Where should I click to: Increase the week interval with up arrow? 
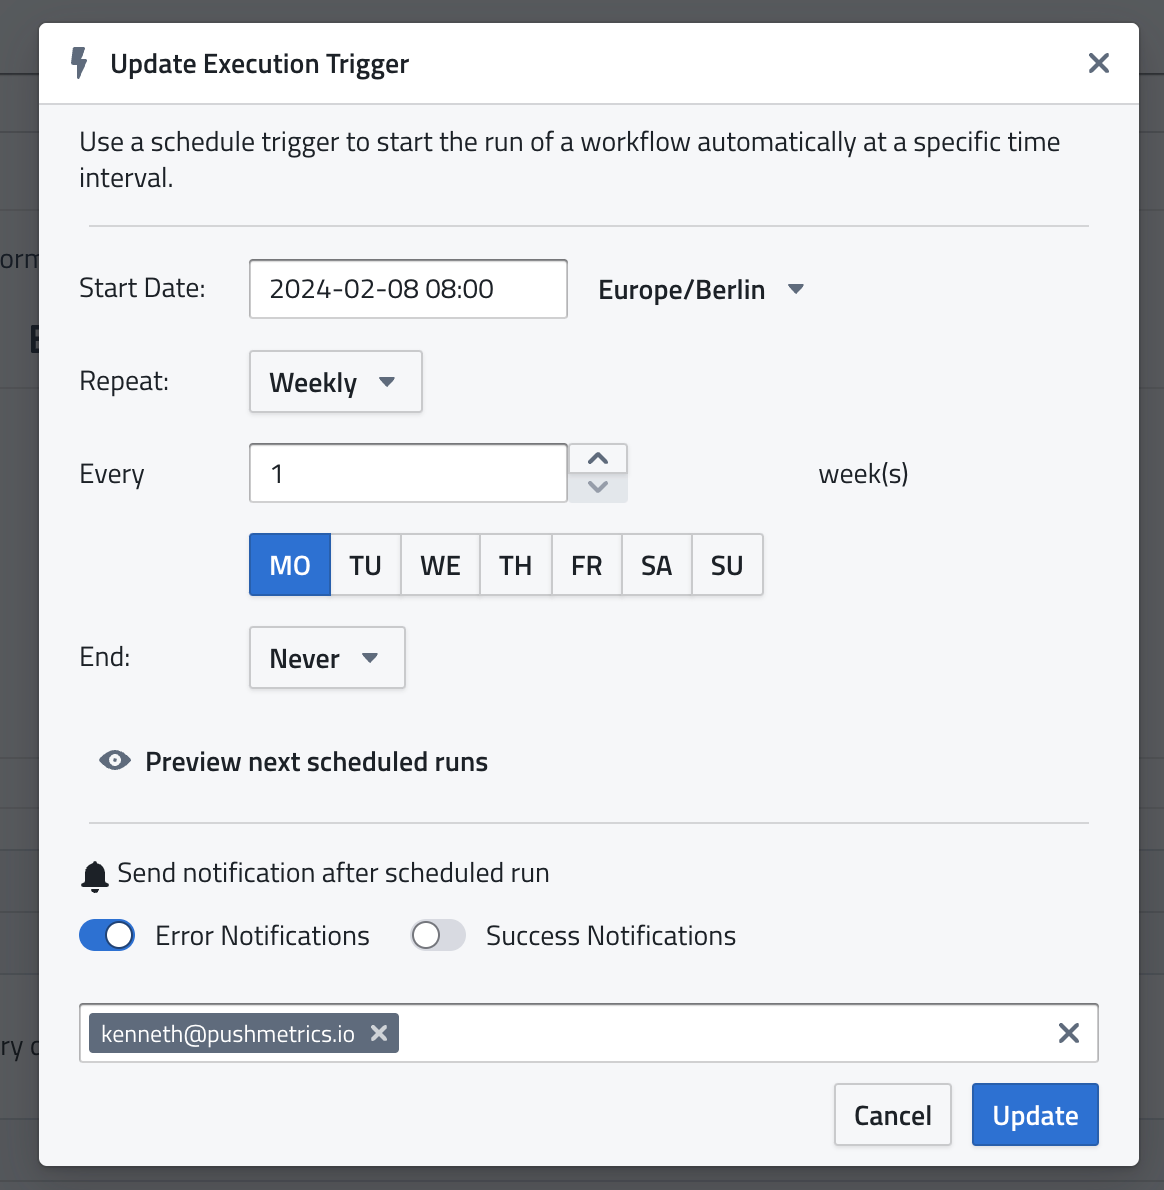coord(598,459)
